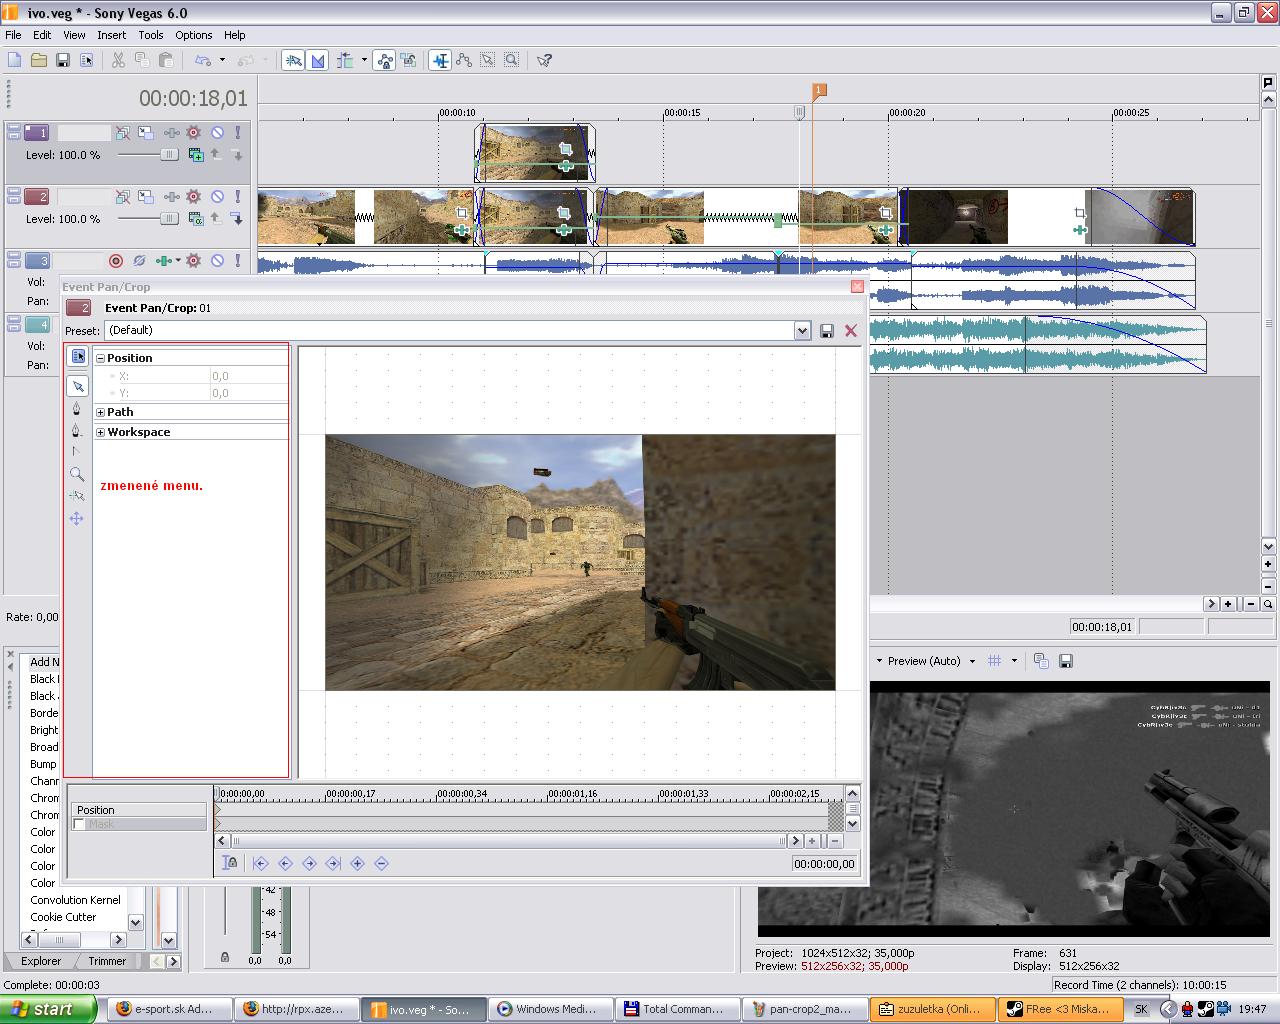Toggle the Show Properties button in Pan/Crop
The width and height of the screenshot is (1280, 1024).
78,357
